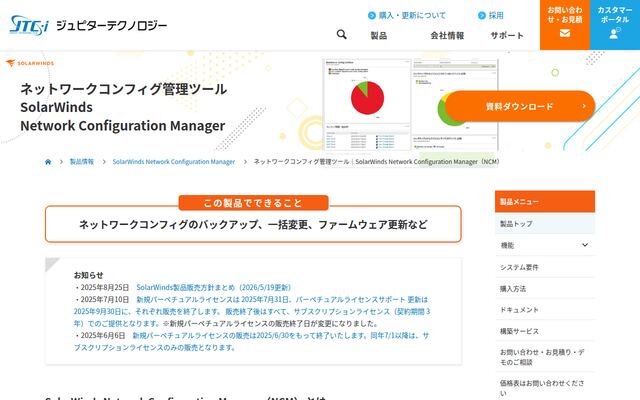
Task: Click the JTC-i Jupiter Technology logo
Action: 88,25
